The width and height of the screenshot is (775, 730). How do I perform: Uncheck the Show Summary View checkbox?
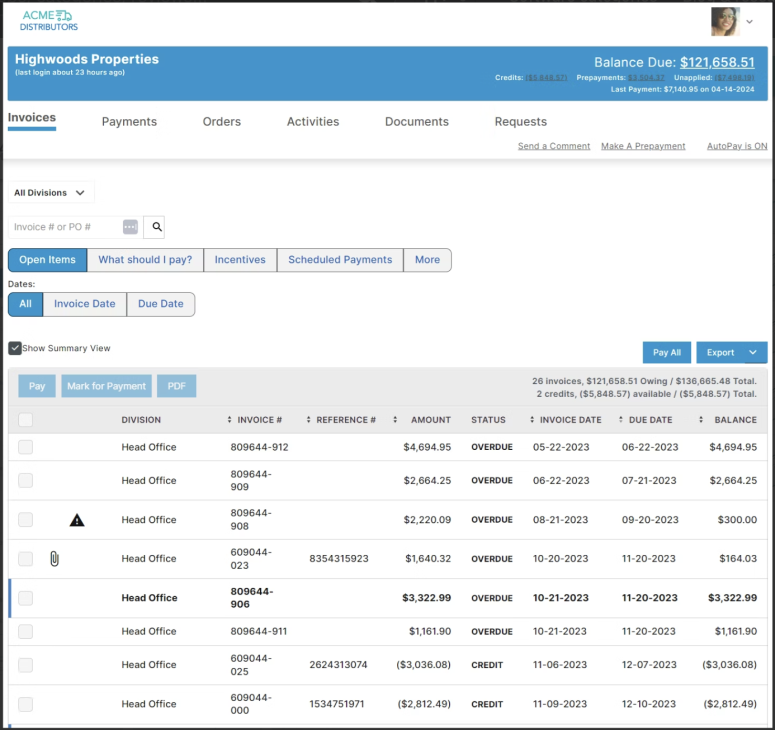pos(15,348)
